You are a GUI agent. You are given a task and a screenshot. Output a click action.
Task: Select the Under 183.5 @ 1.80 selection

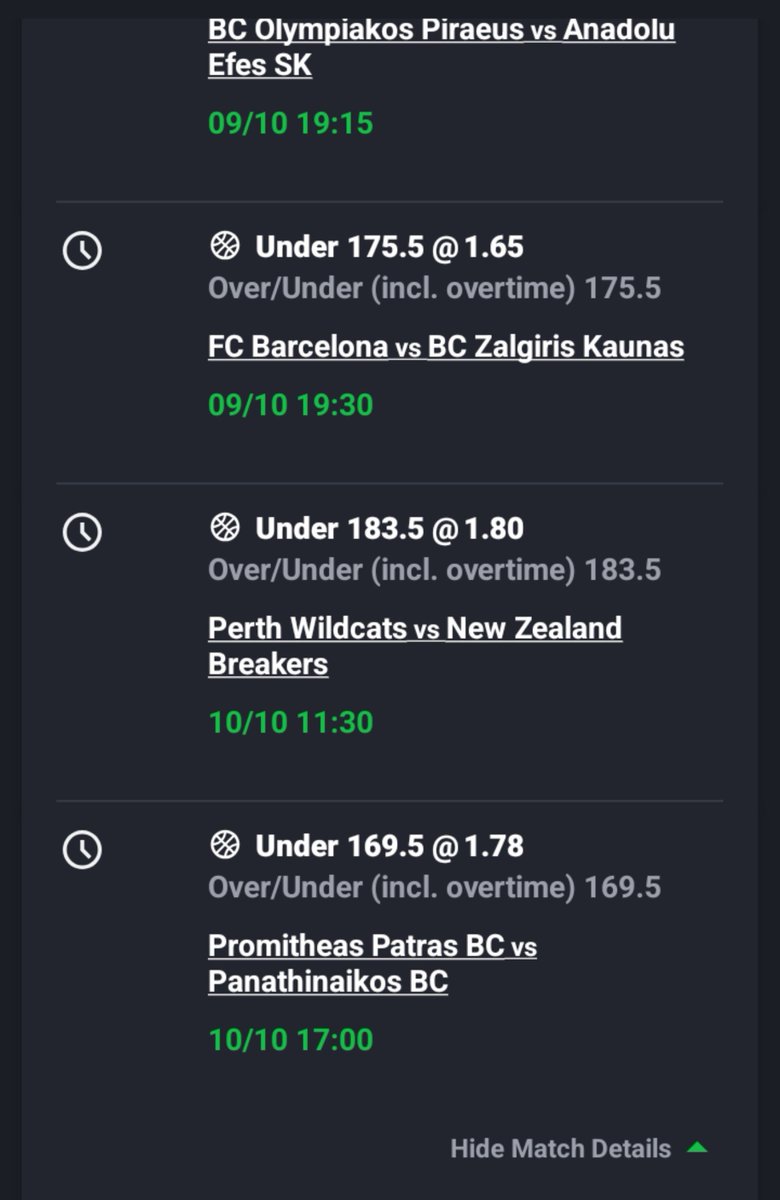coord(390,528)
